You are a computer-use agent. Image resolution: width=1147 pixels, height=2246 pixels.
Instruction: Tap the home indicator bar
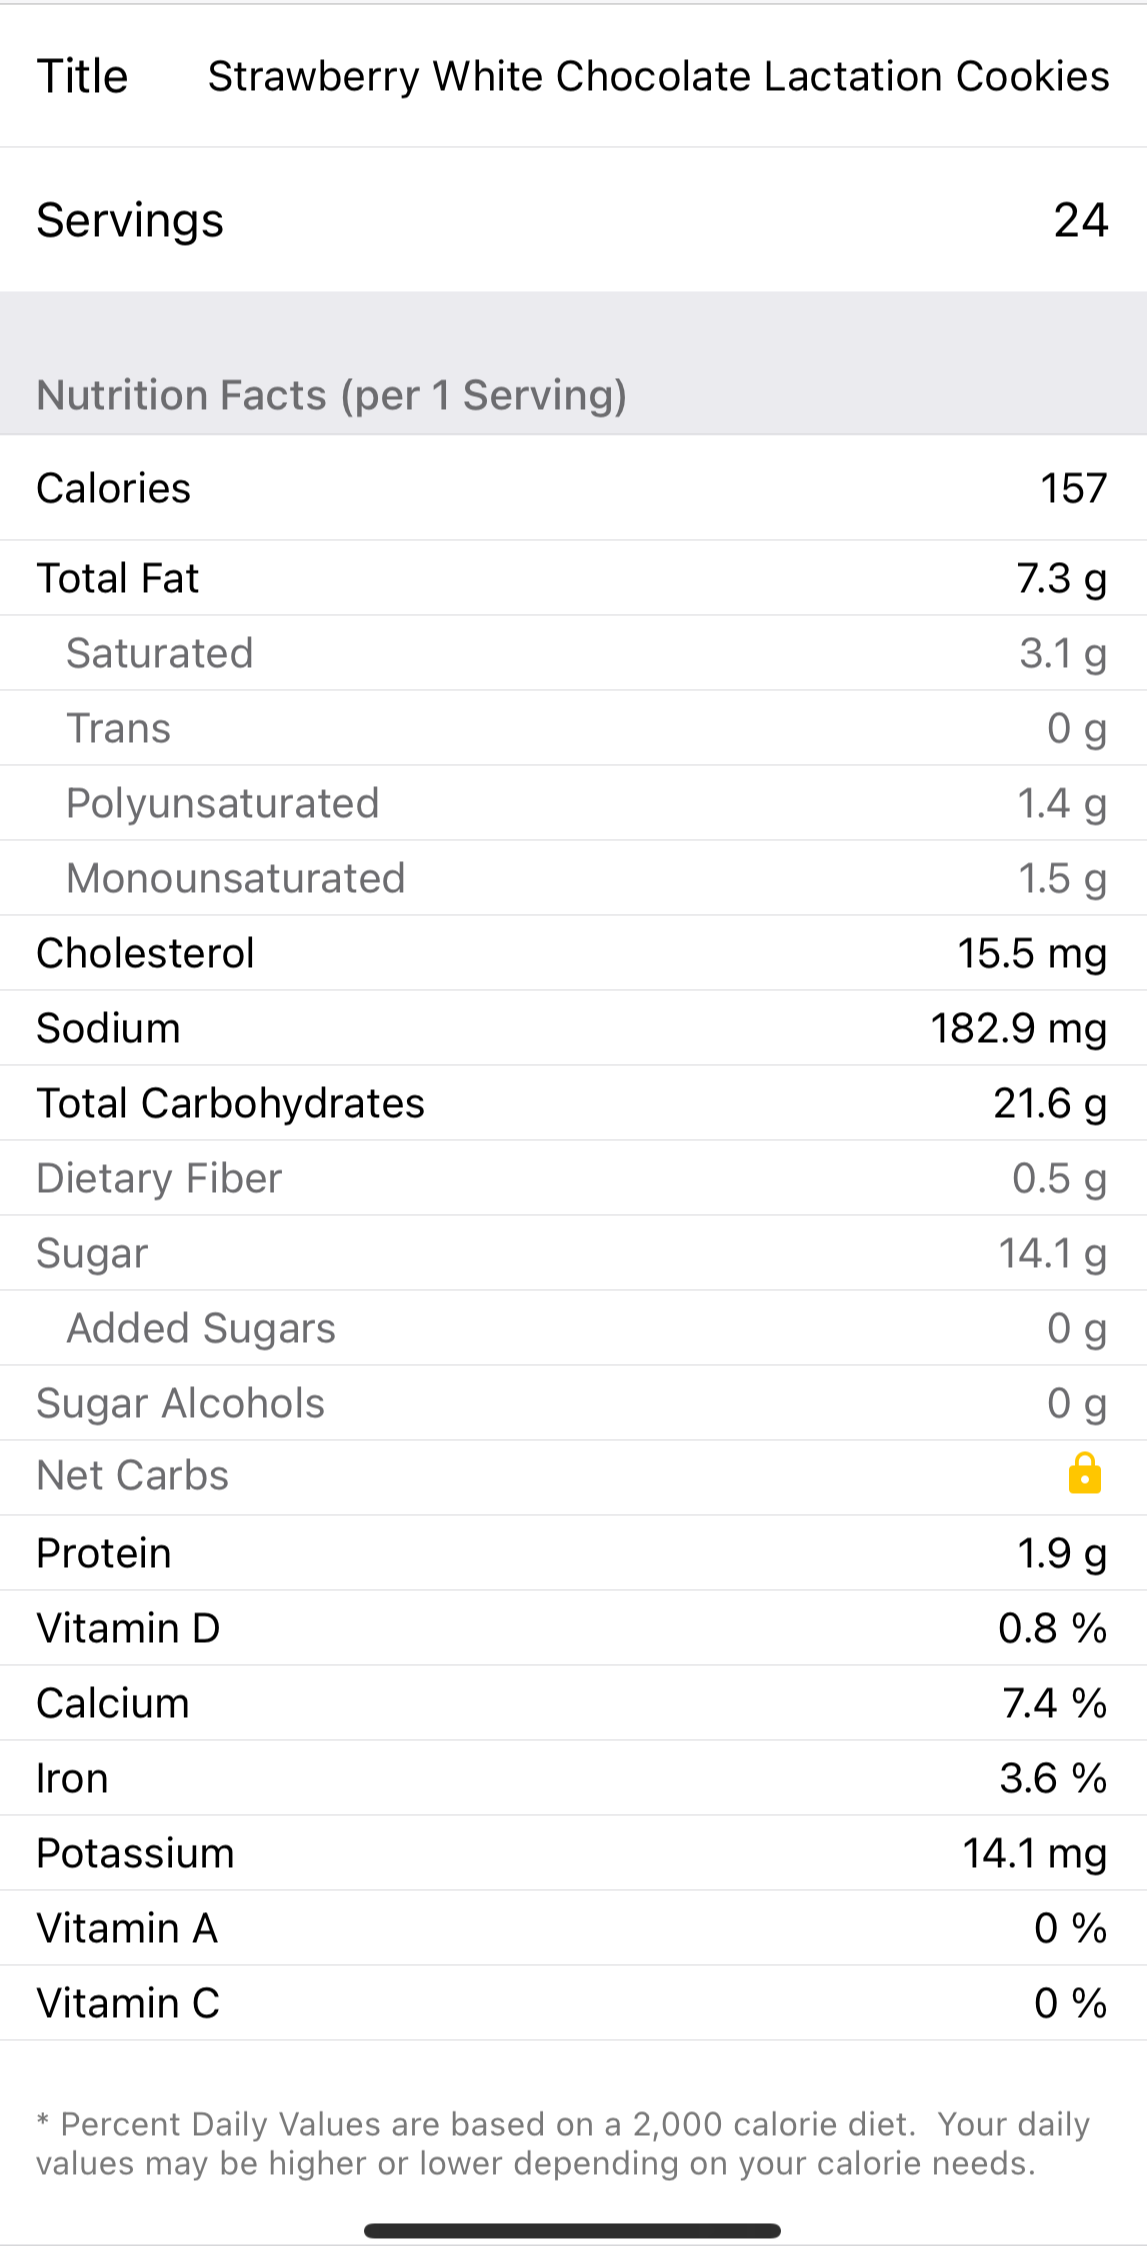572,2231
